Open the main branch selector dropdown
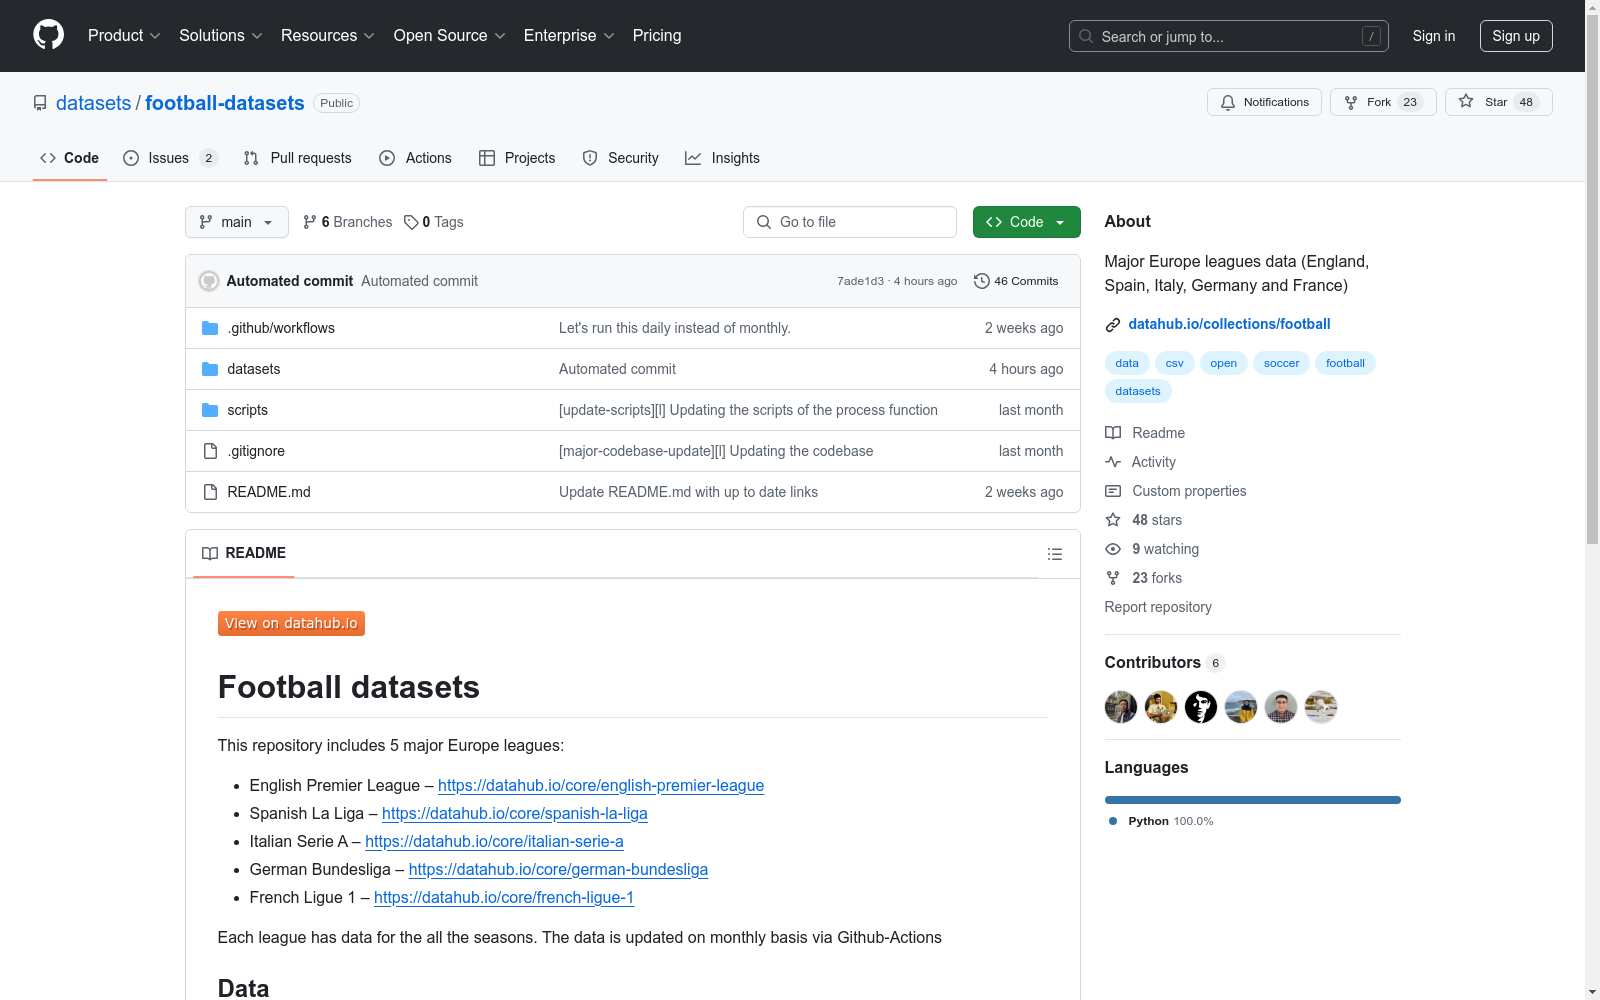1600x1000 pixels. pos(237,222)
